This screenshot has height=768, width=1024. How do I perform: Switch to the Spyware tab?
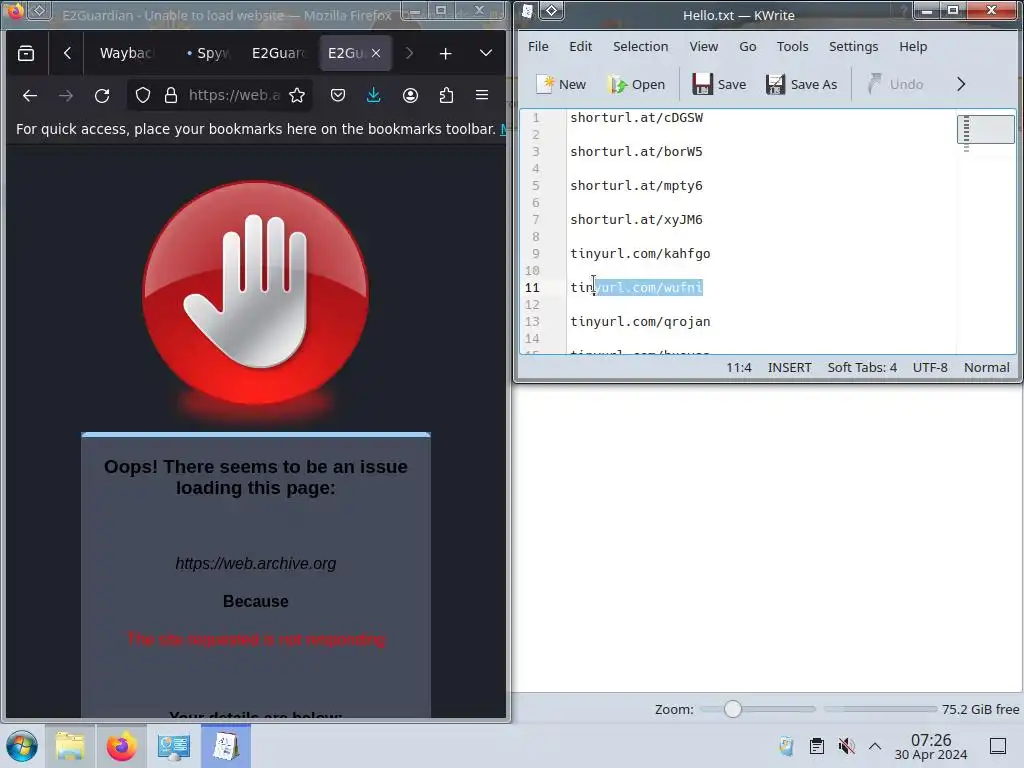(x=208, y=54)
